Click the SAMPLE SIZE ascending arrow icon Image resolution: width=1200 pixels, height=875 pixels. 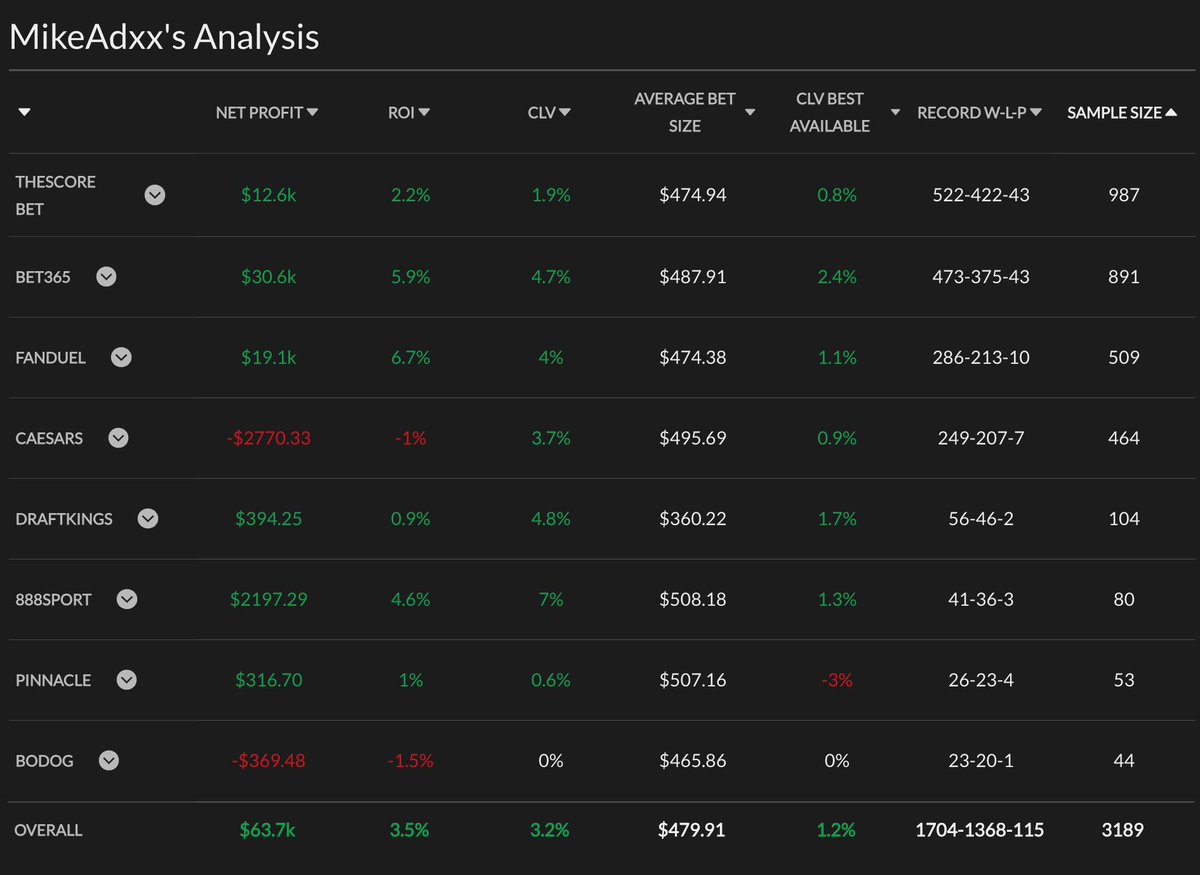[x=1171, y=113]
